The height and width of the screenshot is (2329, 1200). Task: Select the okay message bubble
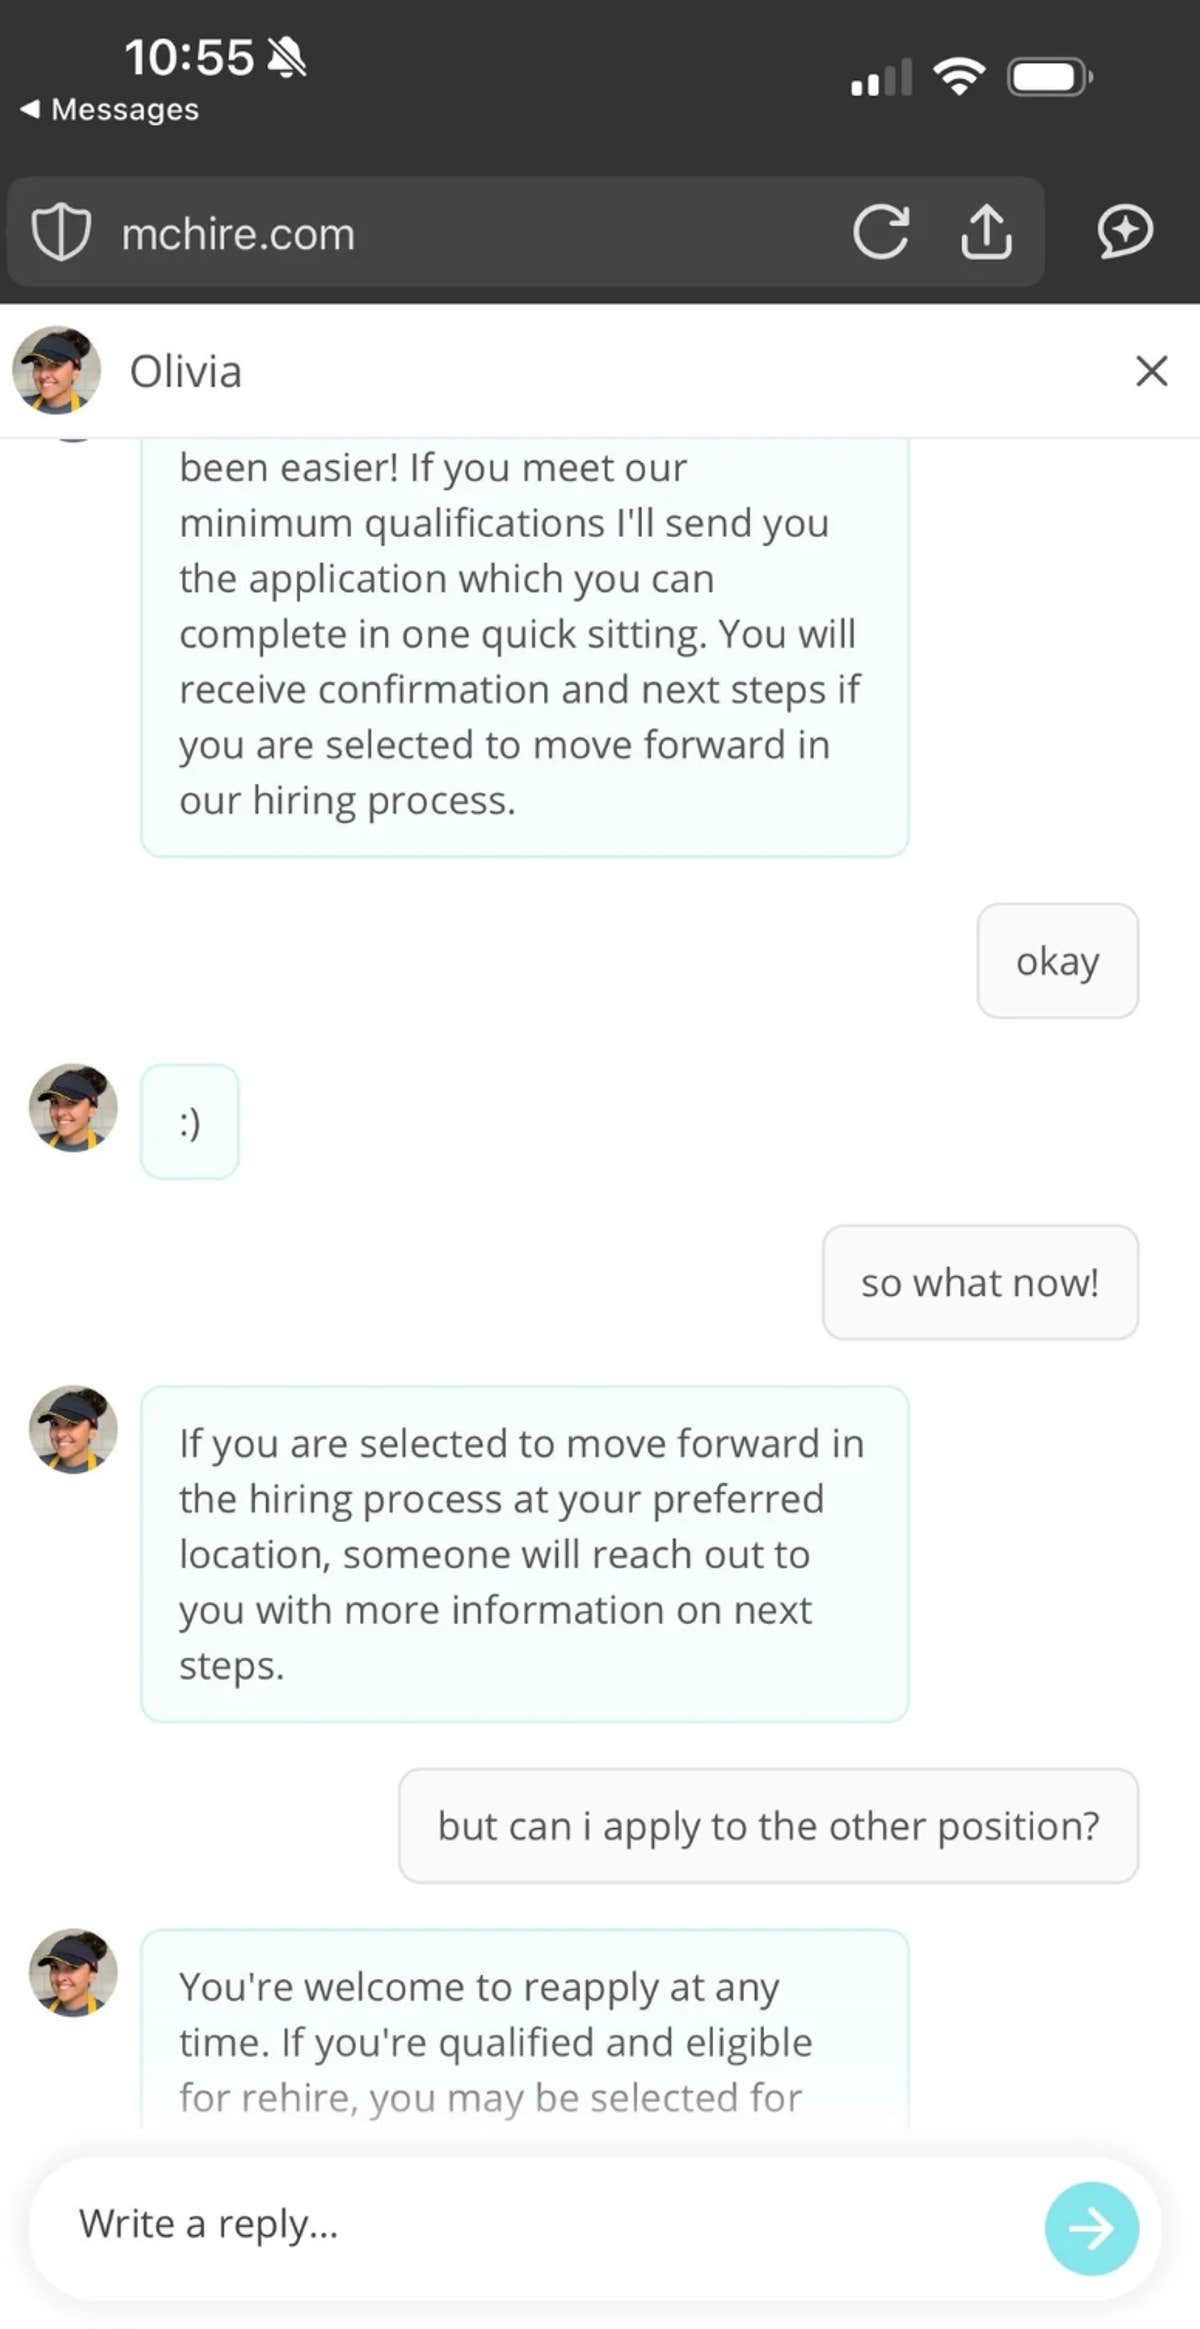click(1057, 961)
